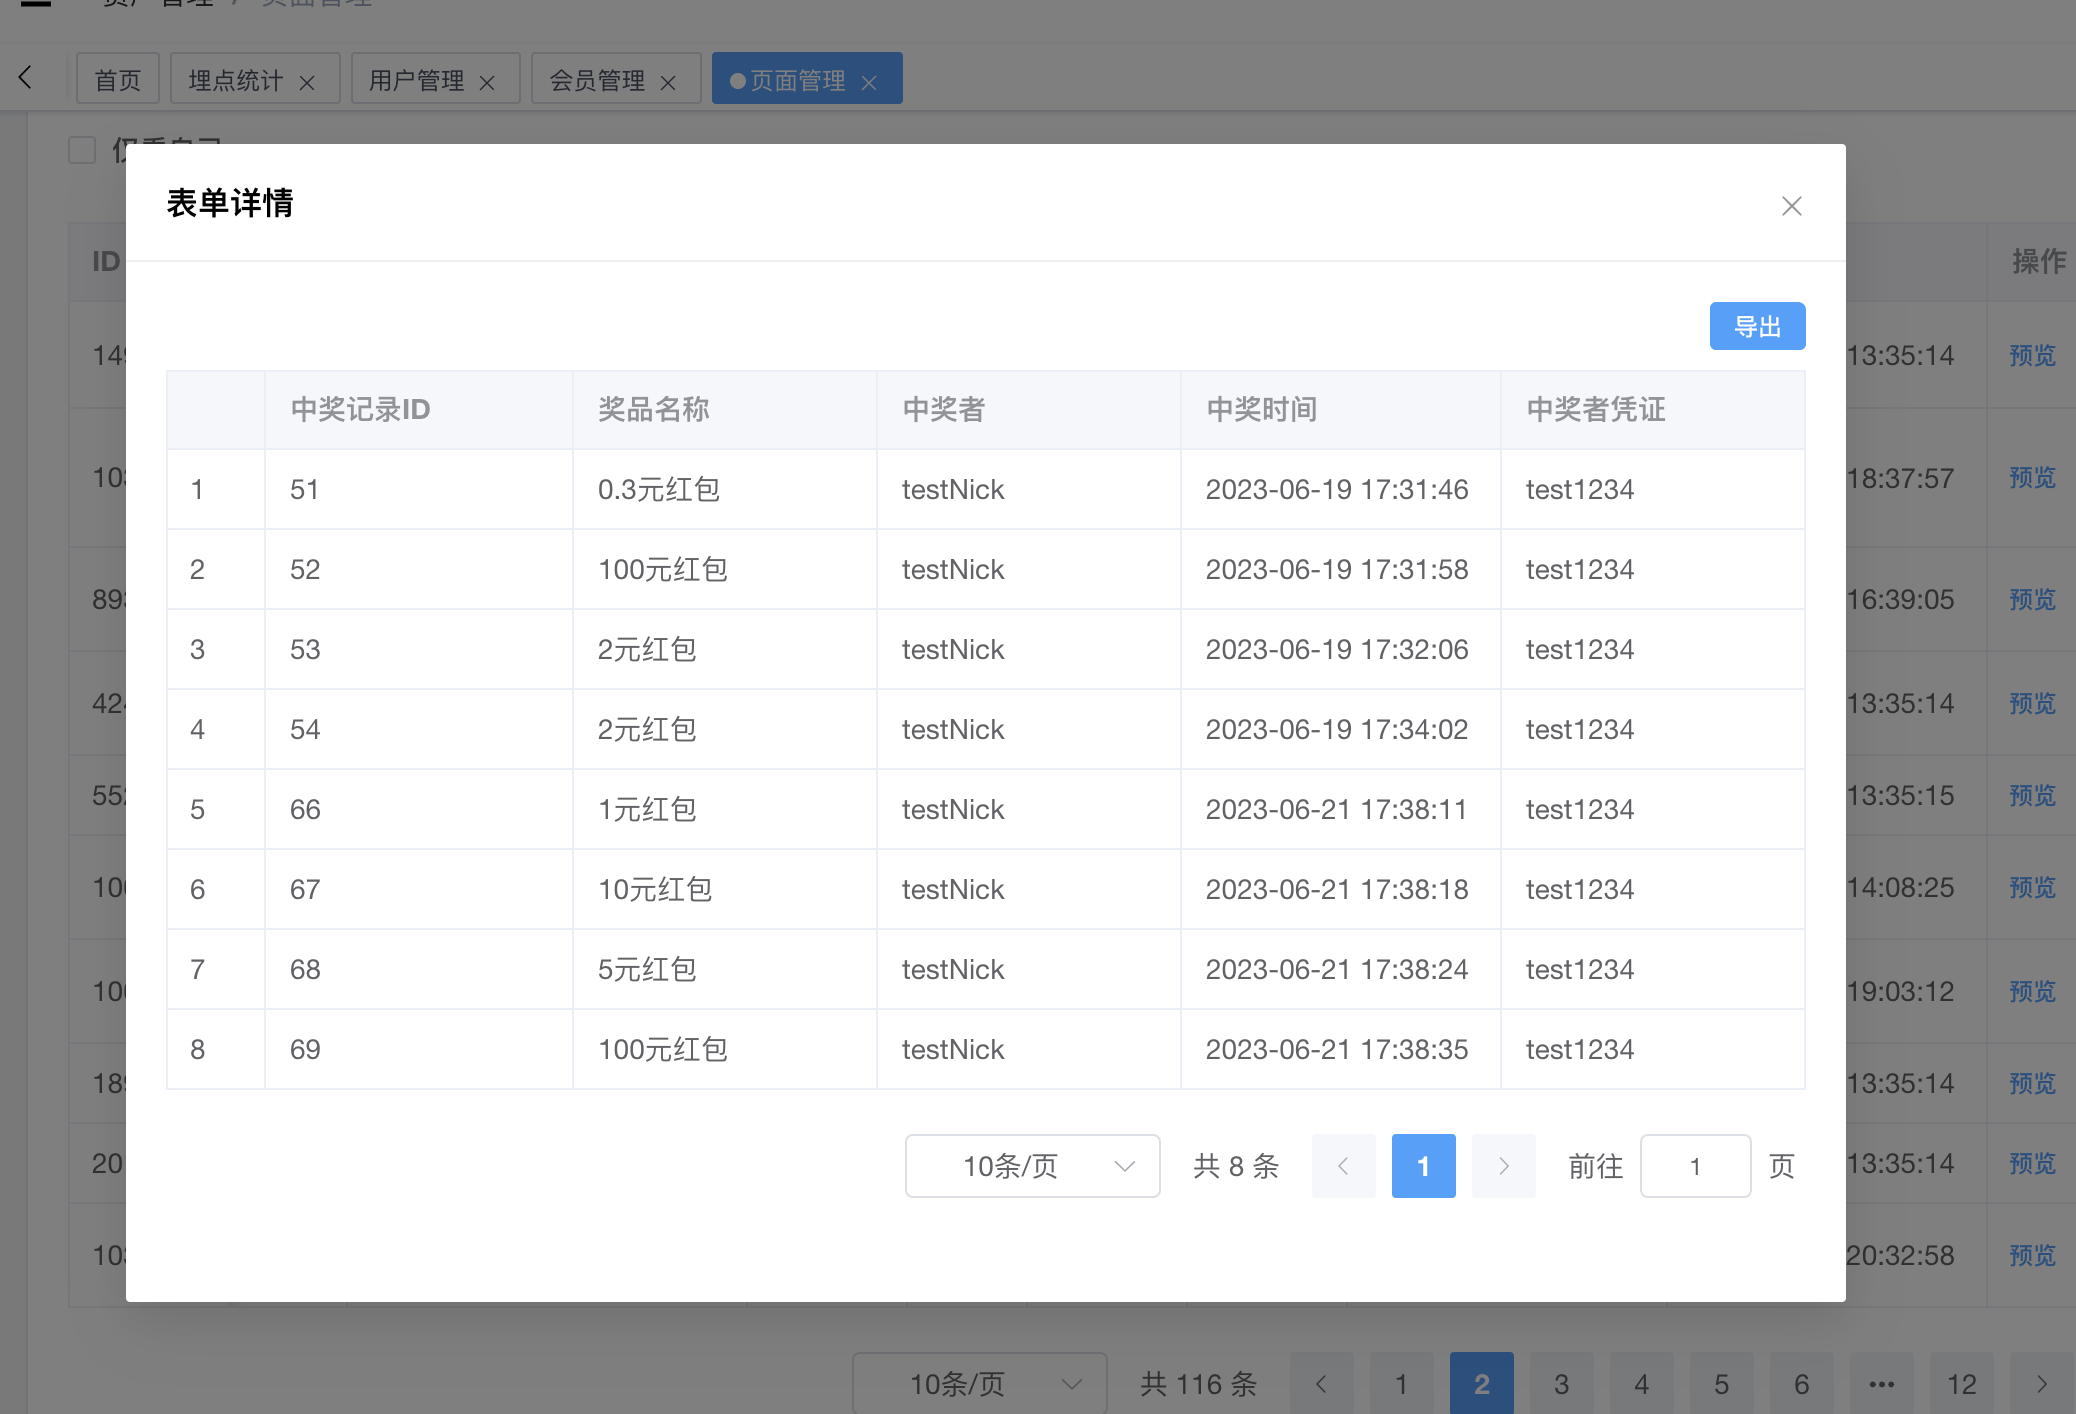Switch to the 首页 tab
This screenshot has height=1414, width=2076.
[118, 80]
